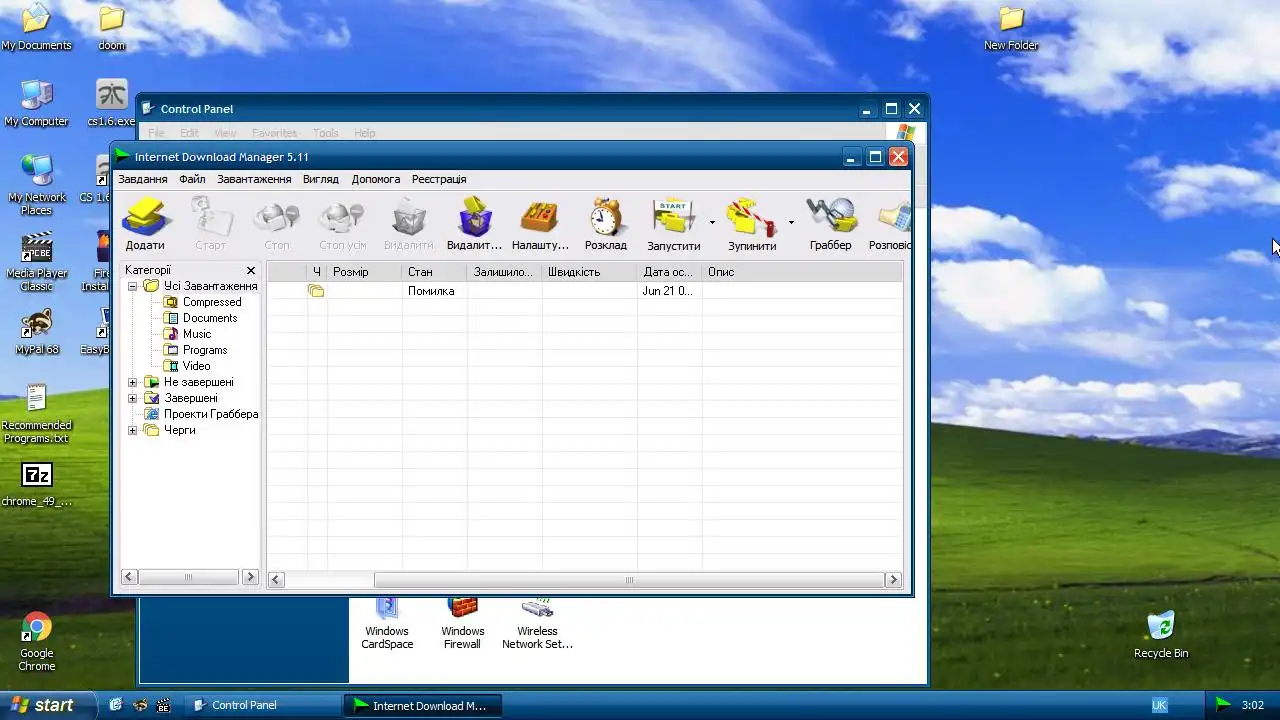Click the UK language indicator in tray
The image size is (1280, 720).
[1159, 705]
